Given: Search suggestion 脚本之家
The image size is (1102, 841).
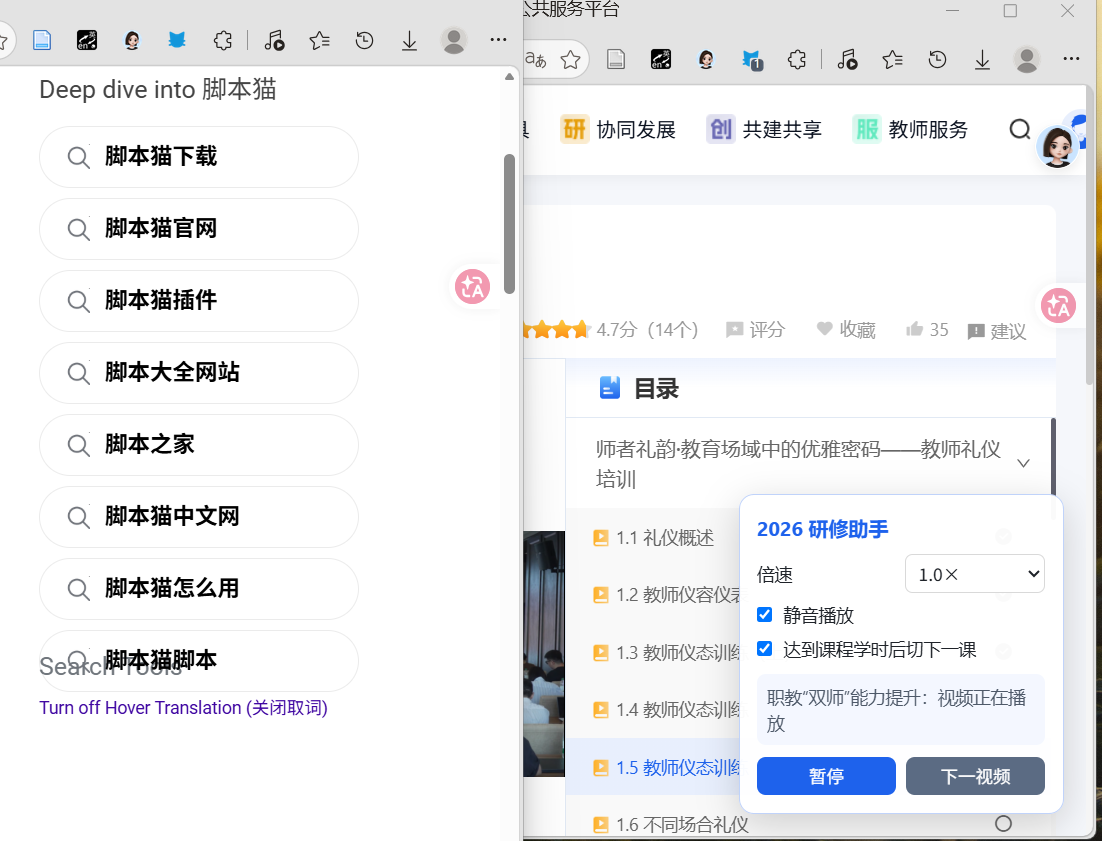Looking at the screenshot, I should pyautogui.click(x=199, y=445).
